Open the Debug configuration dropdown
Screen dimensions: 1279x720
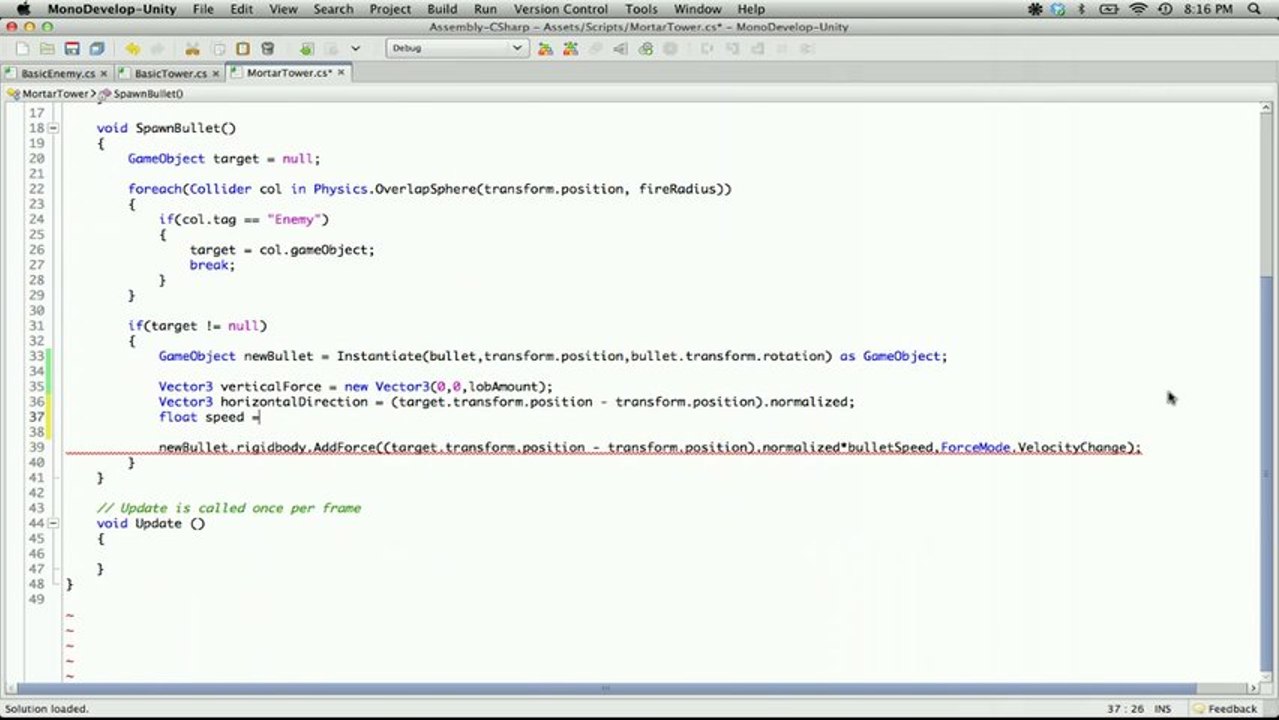click(x=457, y=48)
